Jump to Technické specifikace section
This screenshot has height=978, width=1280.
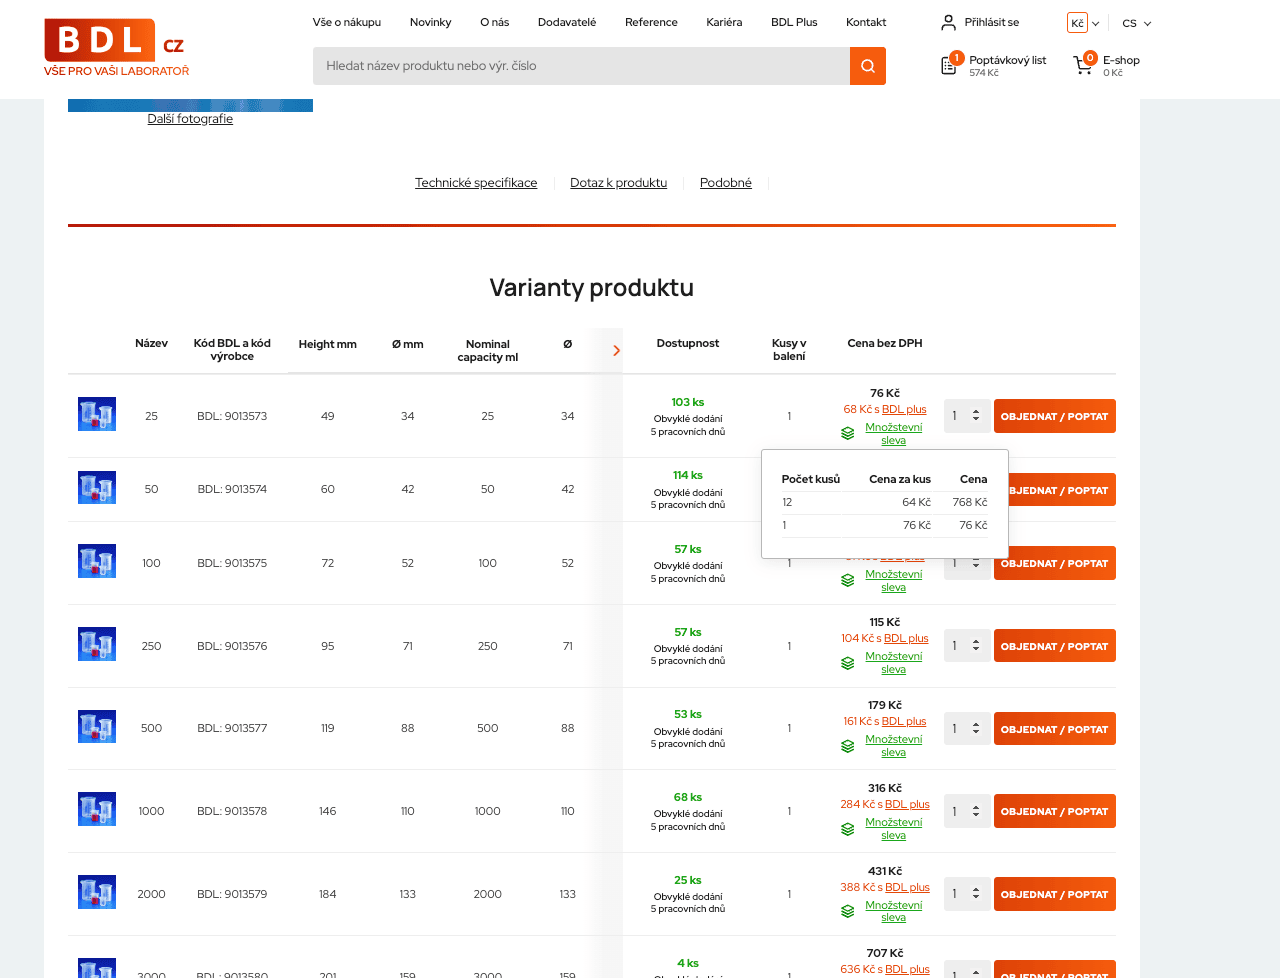(476, 183)
